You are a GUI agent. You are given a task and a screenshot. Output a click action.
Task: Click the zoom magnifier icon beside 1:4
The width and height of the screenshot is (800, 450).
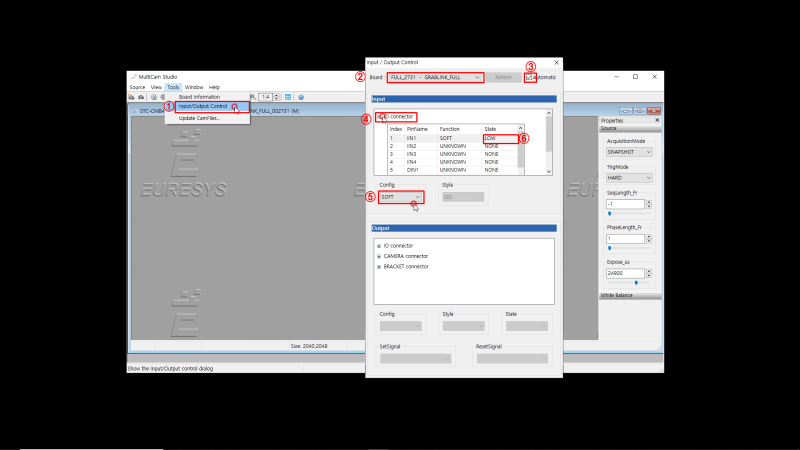(253, 97)
